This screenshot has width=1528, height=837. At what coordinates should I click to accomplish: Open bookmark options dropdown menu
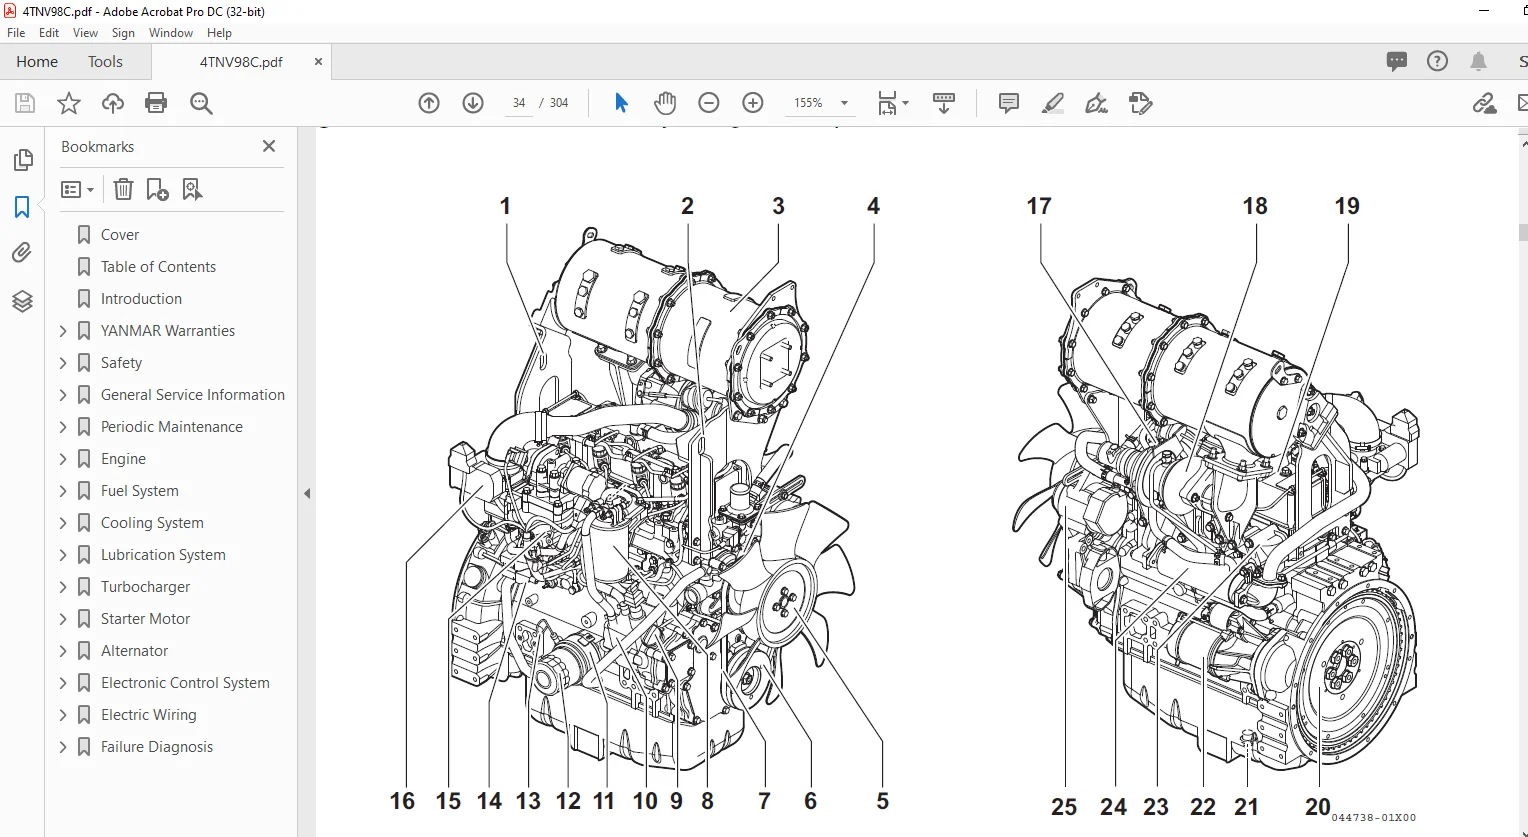pos(77,189)
